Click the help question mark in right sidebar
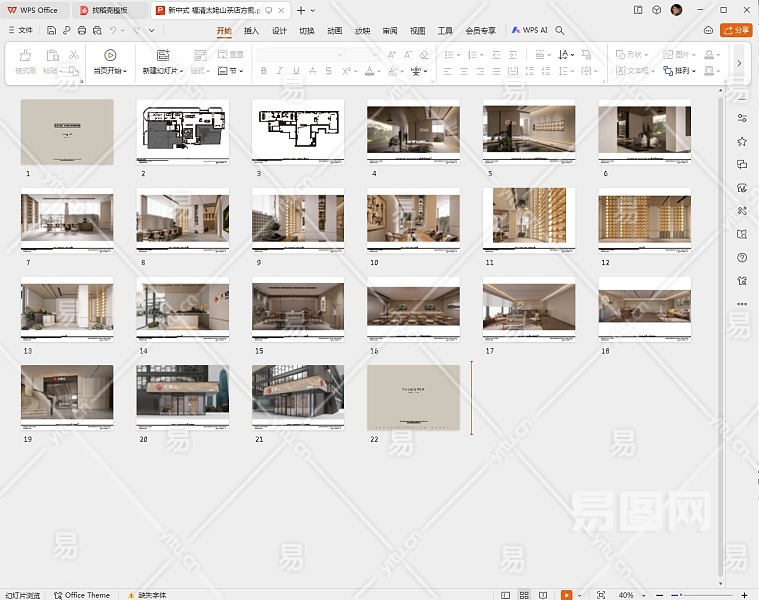The height and width of the screenshot is (600, 759). [741, 257]
